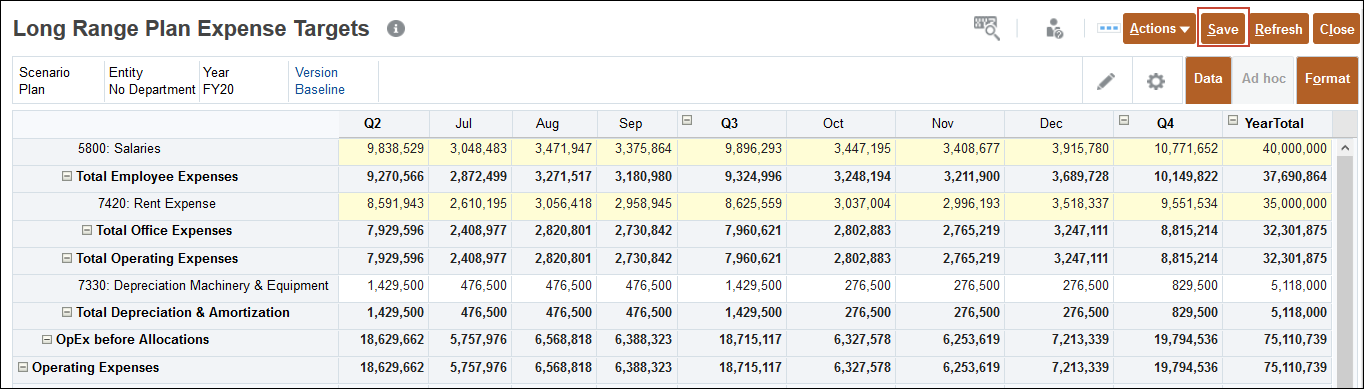Viewport: 1364px width, 389px height.
Task: Click Salaries Sep cell 3,375,864
Action: pyautogui.click(x=638, y=150)
